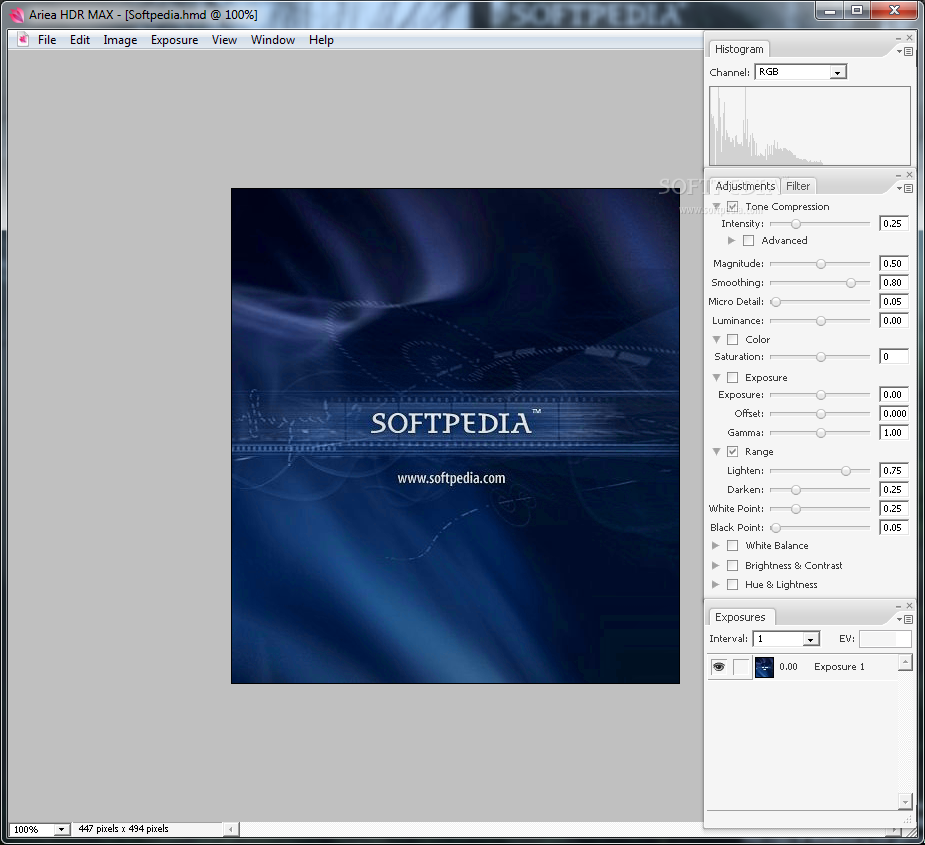Select the Histogram tab
The image size is (925, 845).
pos(739,49)
